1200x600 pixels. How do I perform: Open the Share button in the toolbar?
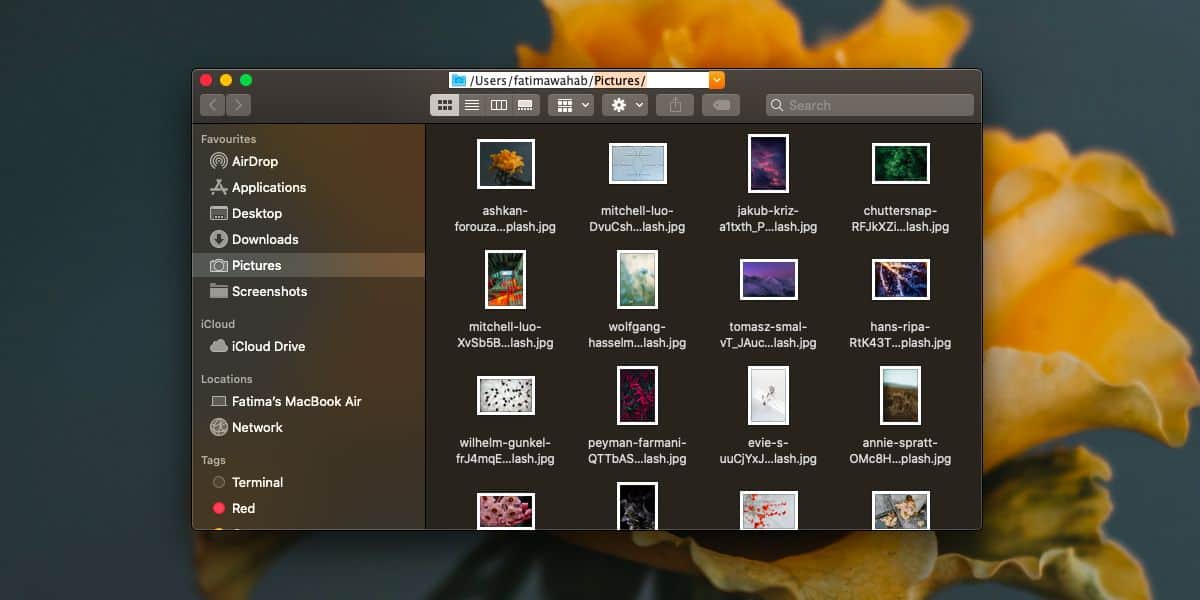674,104
